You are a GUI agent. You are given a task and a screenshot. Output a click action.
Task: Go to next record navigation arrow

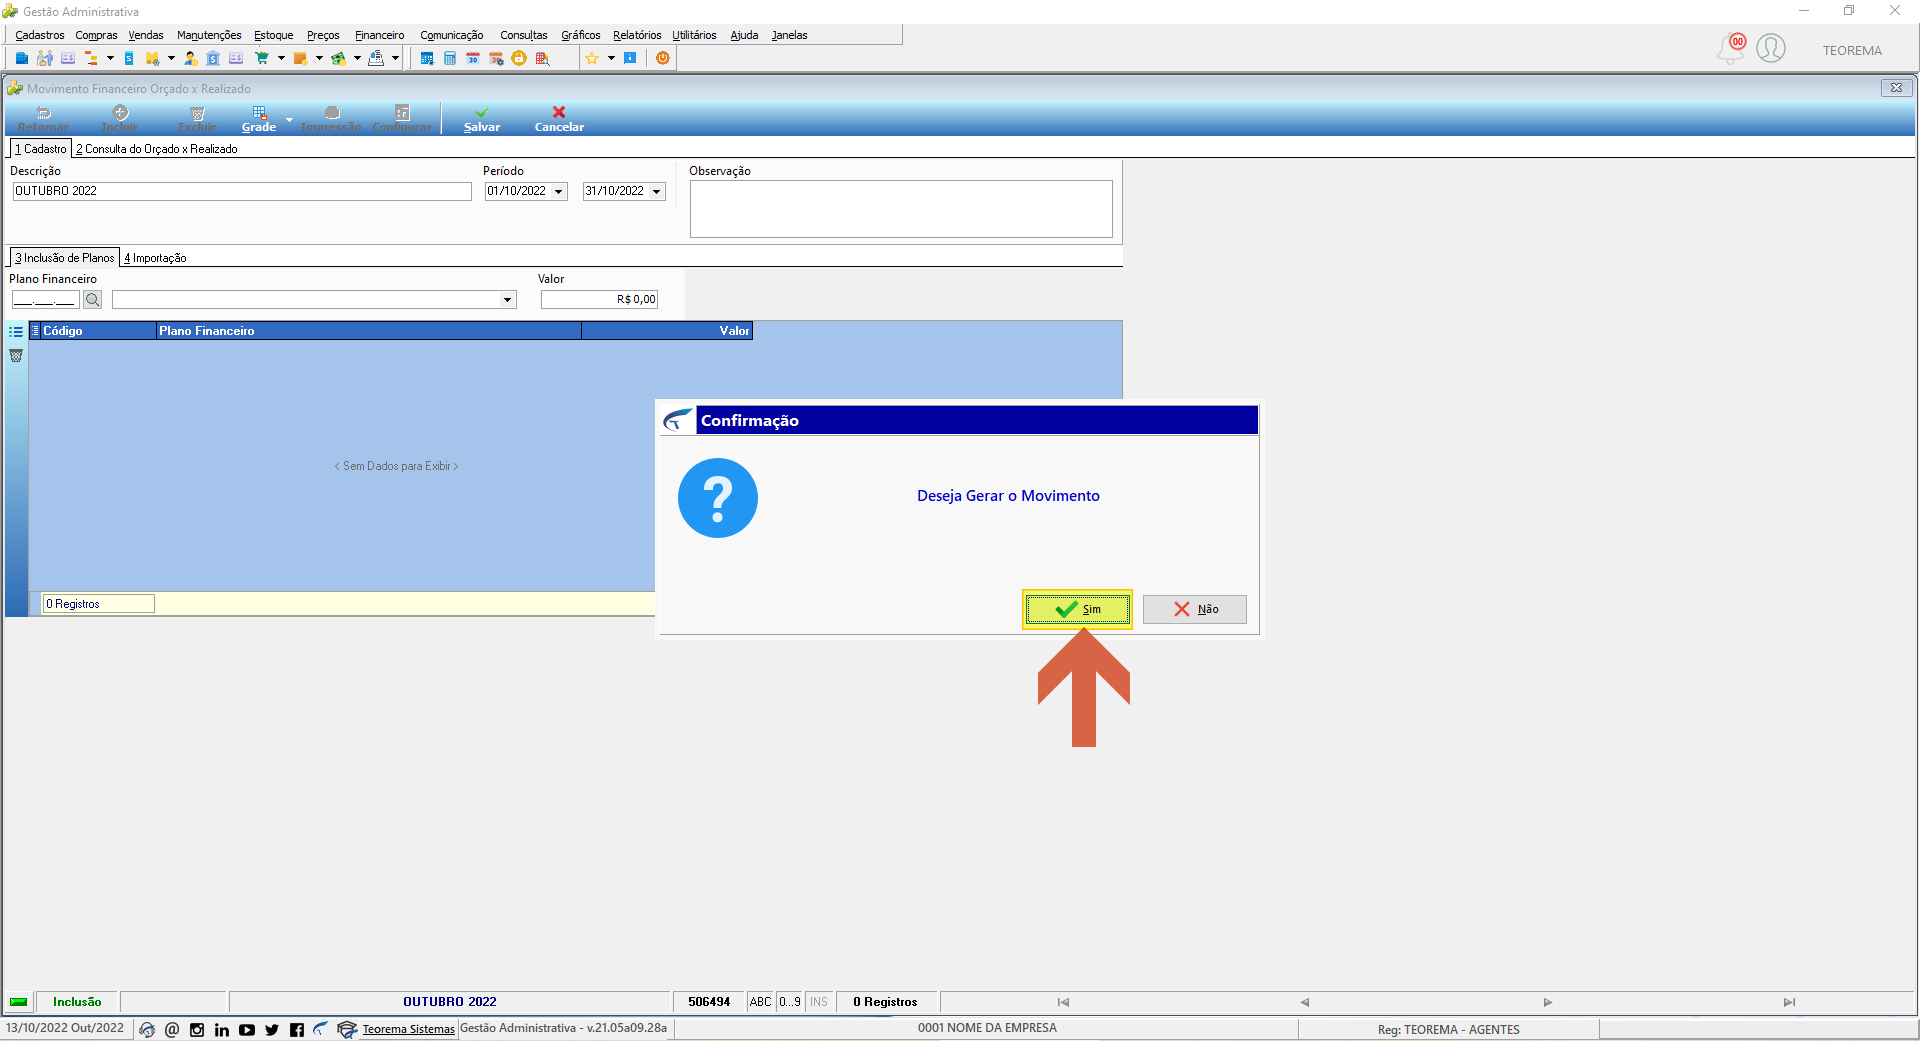pyautogui.click(x=1547, y=1002)
